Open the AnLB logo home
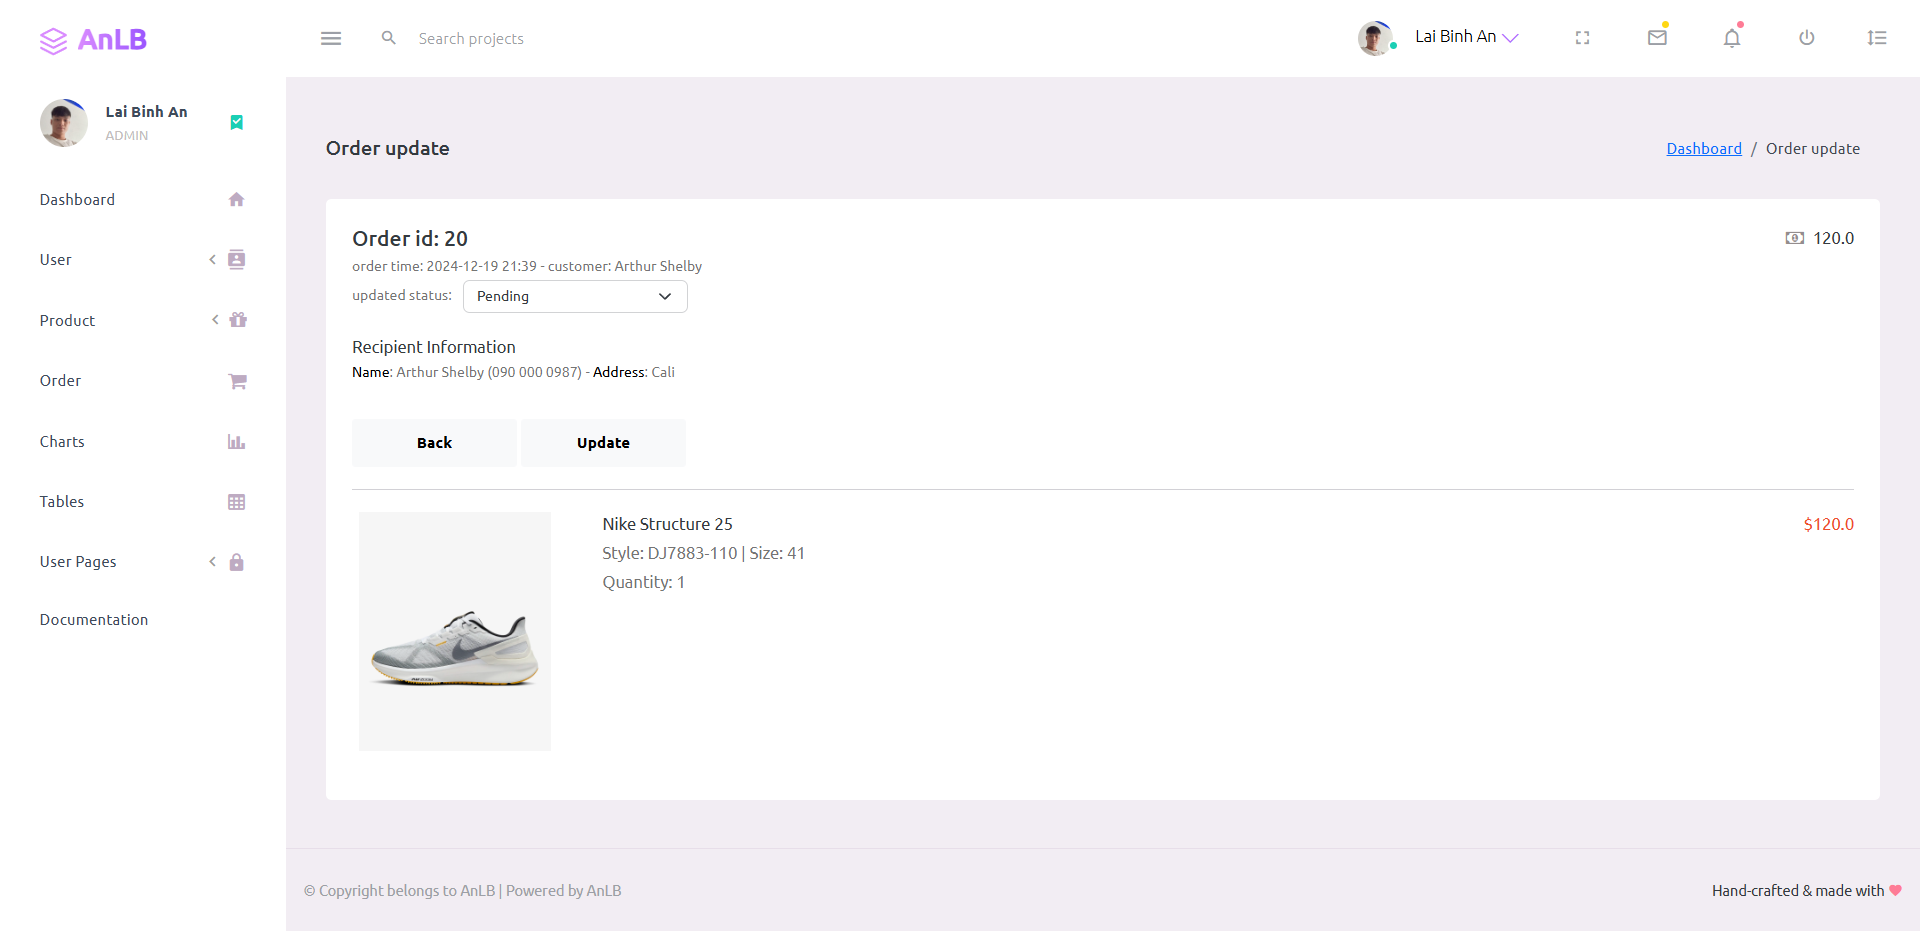 93,40
